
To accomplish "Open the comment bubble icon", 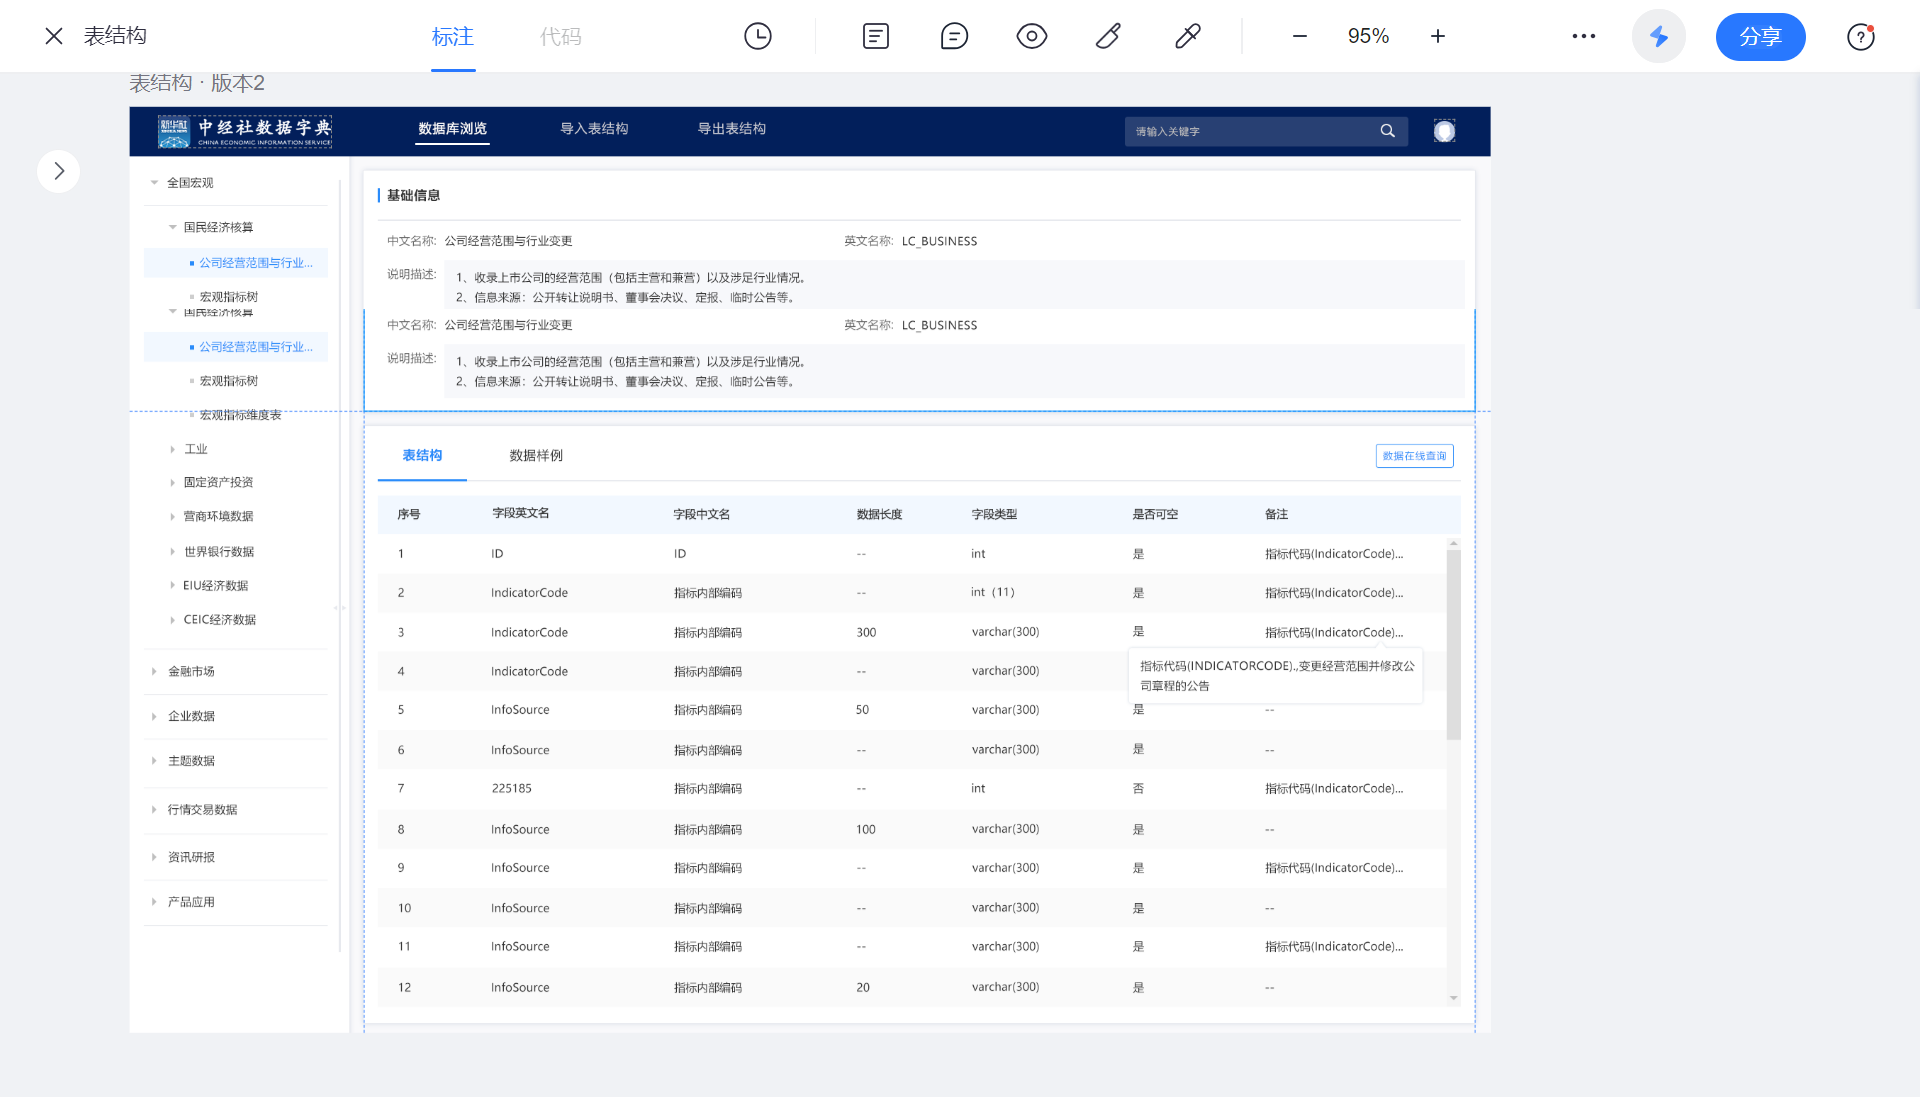I will point(954,36).
